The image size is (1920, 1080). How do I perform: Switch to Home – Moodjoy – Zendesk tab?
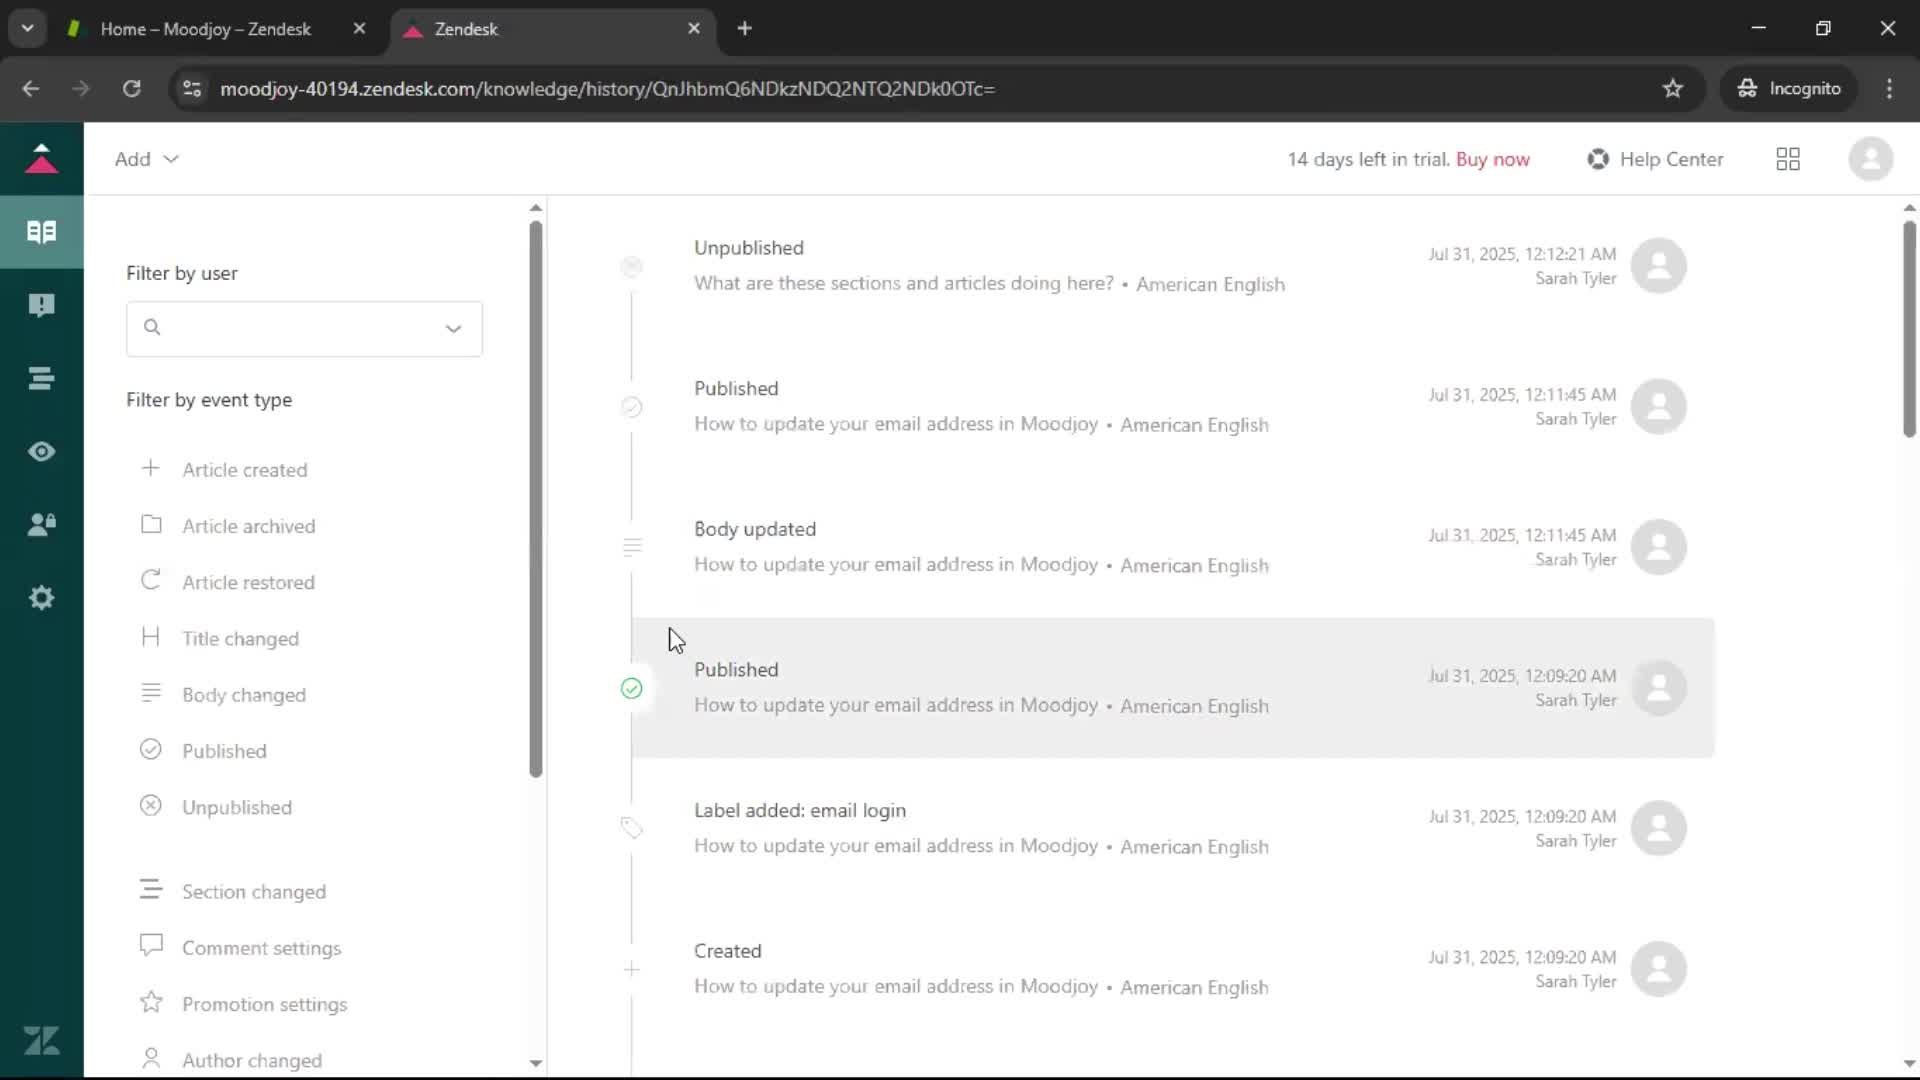[206, 29]
